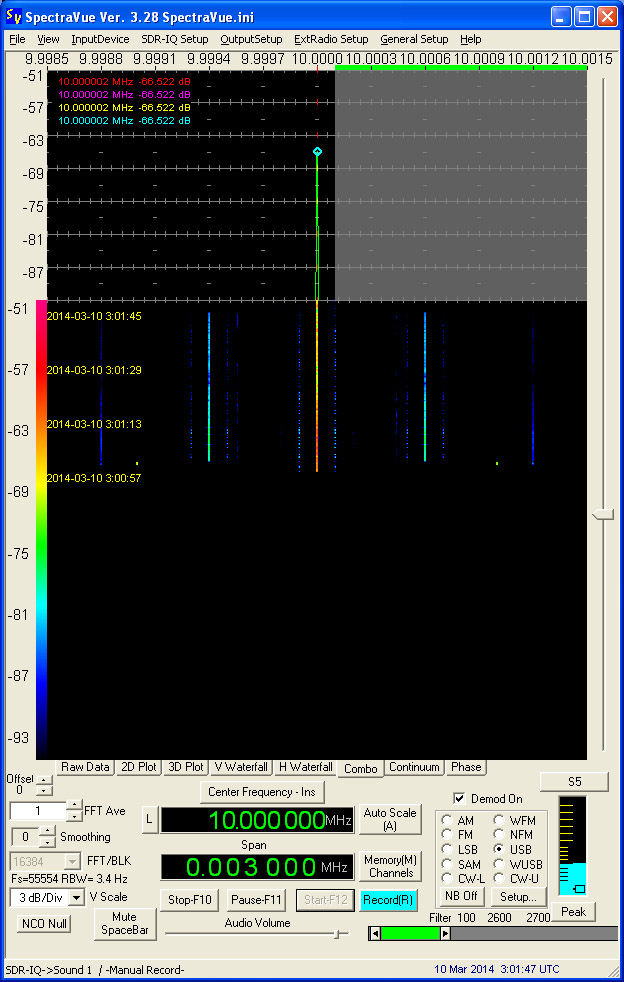The width and height of the screenshot is (624, 982).
Task: Open the File menu
Action: (18, 39)
